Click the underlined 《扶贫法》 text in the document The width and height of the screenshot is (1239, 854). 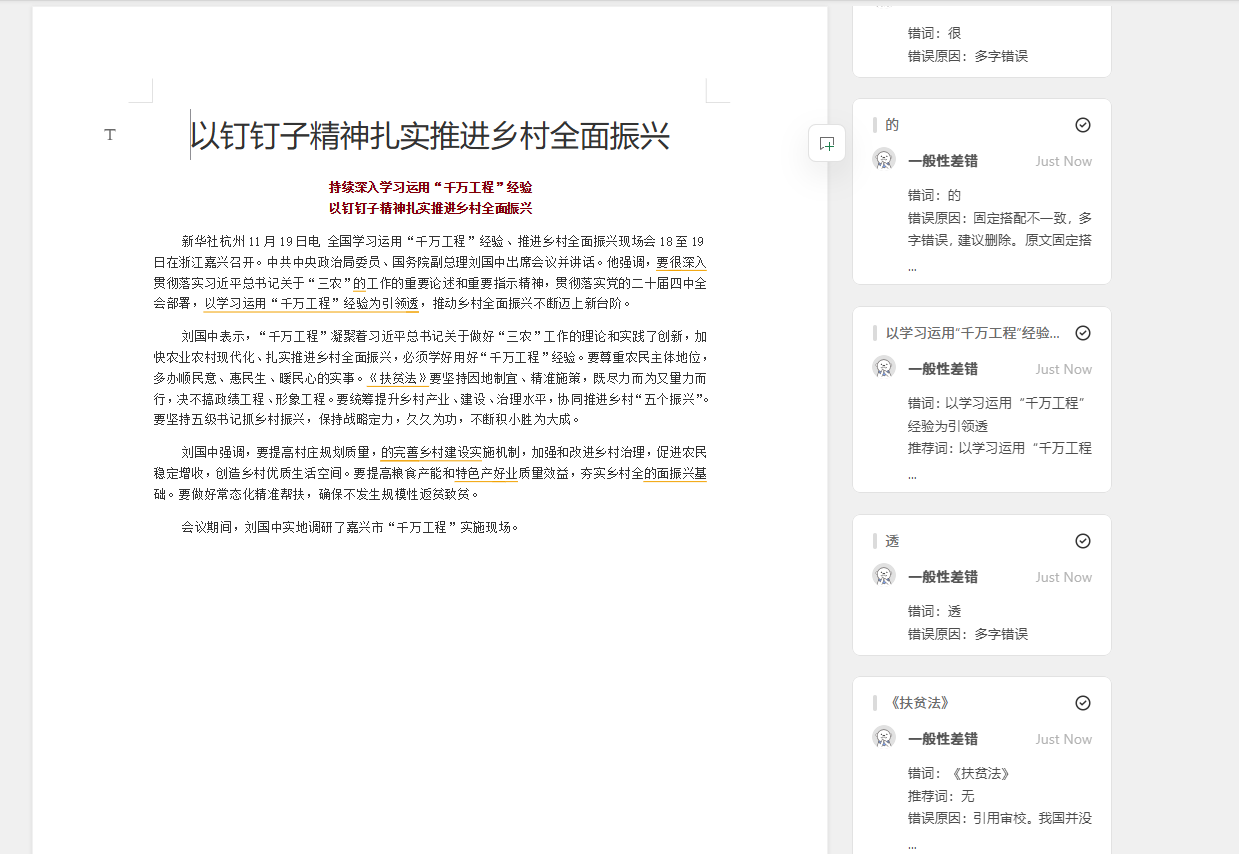(397, 379)
